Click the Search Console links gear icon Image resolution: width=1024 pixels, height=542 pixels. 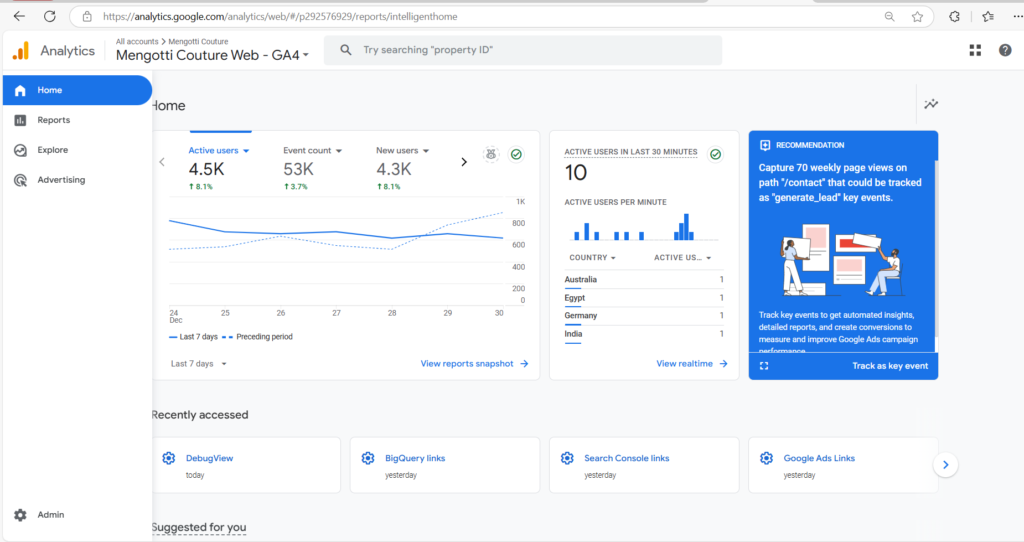point(567,458)
